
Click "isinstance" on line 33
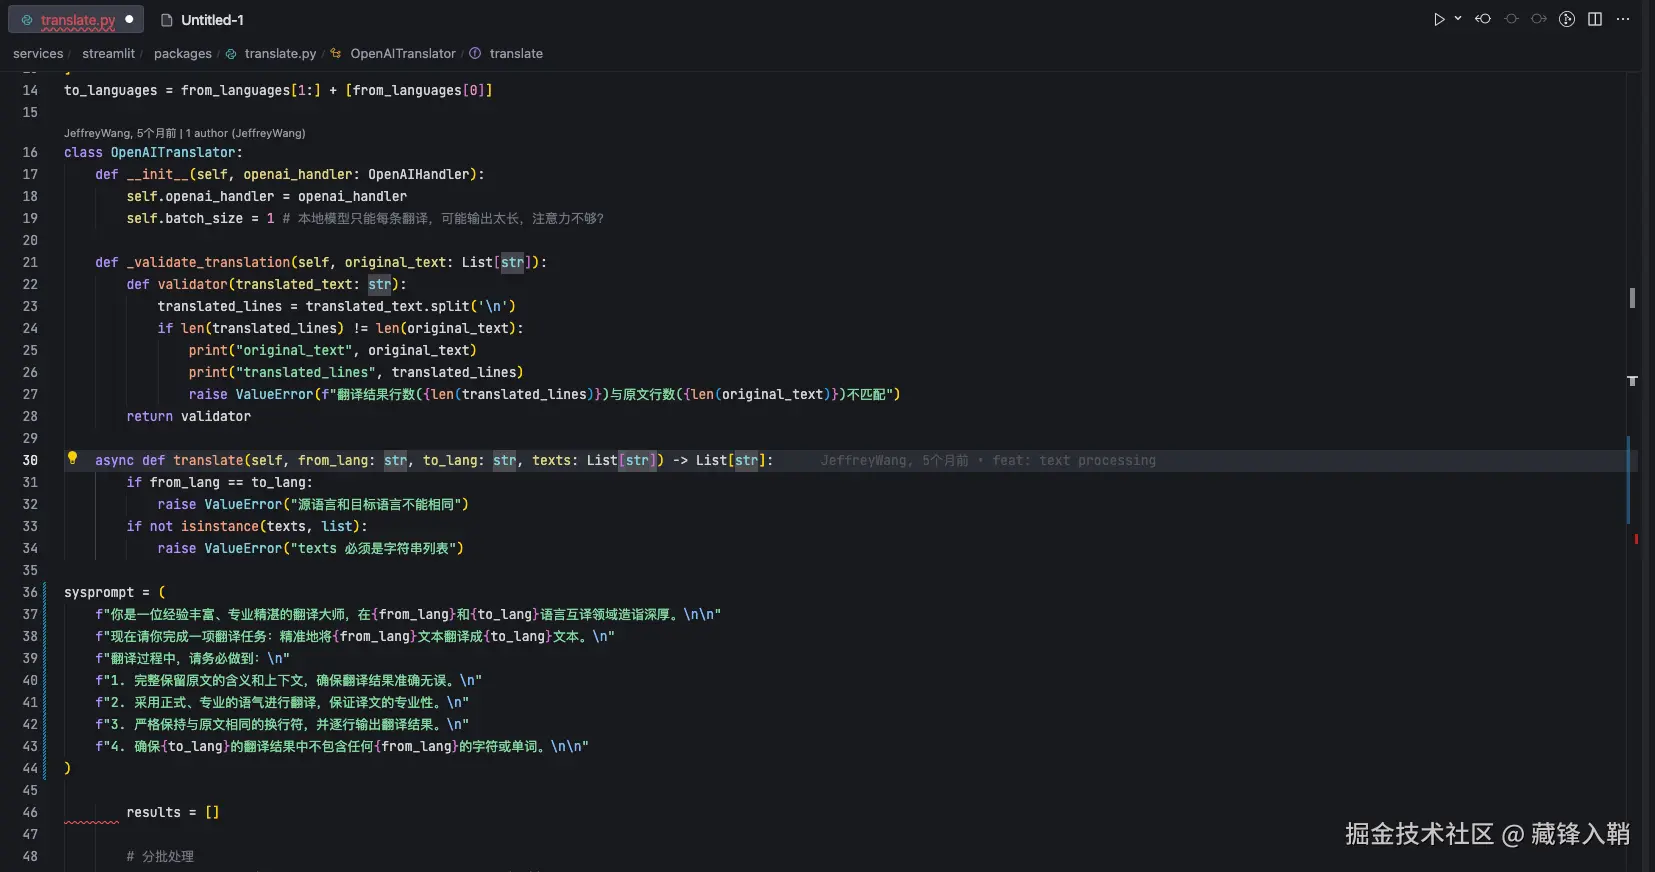[x=219, y=526]
